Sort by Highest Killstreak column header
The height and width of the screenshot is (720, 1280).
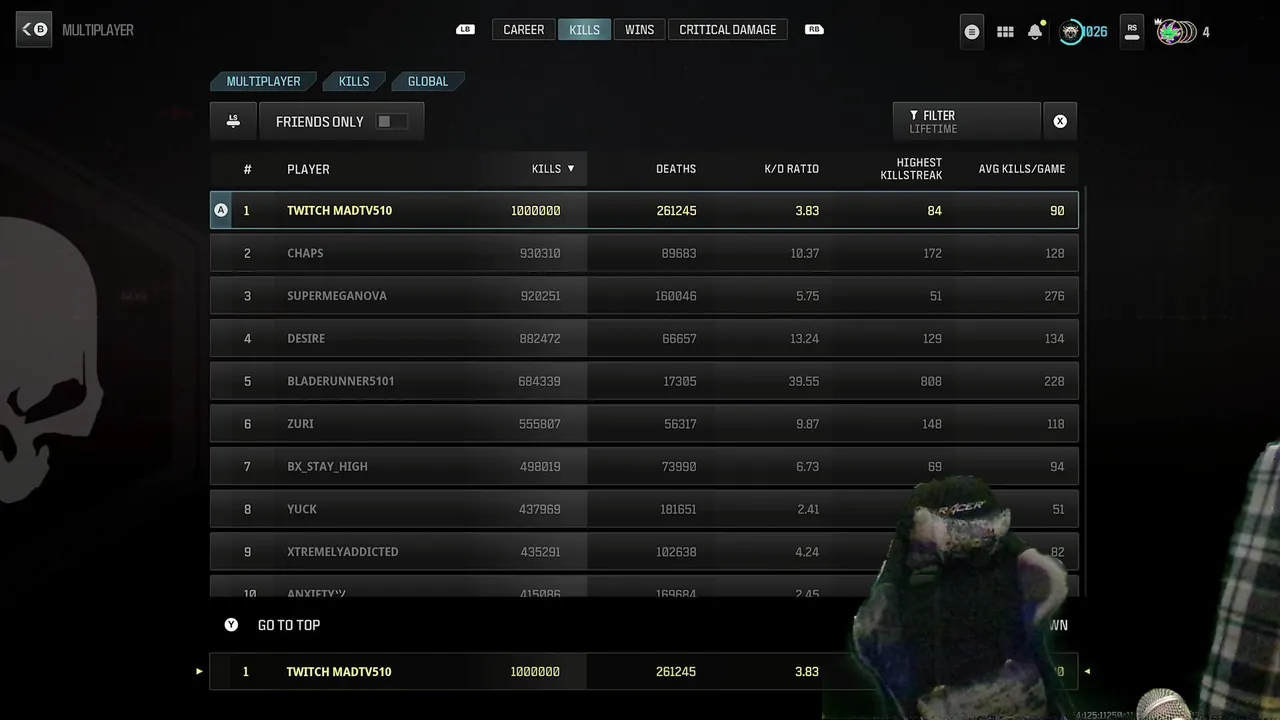(x=911, y=169)
